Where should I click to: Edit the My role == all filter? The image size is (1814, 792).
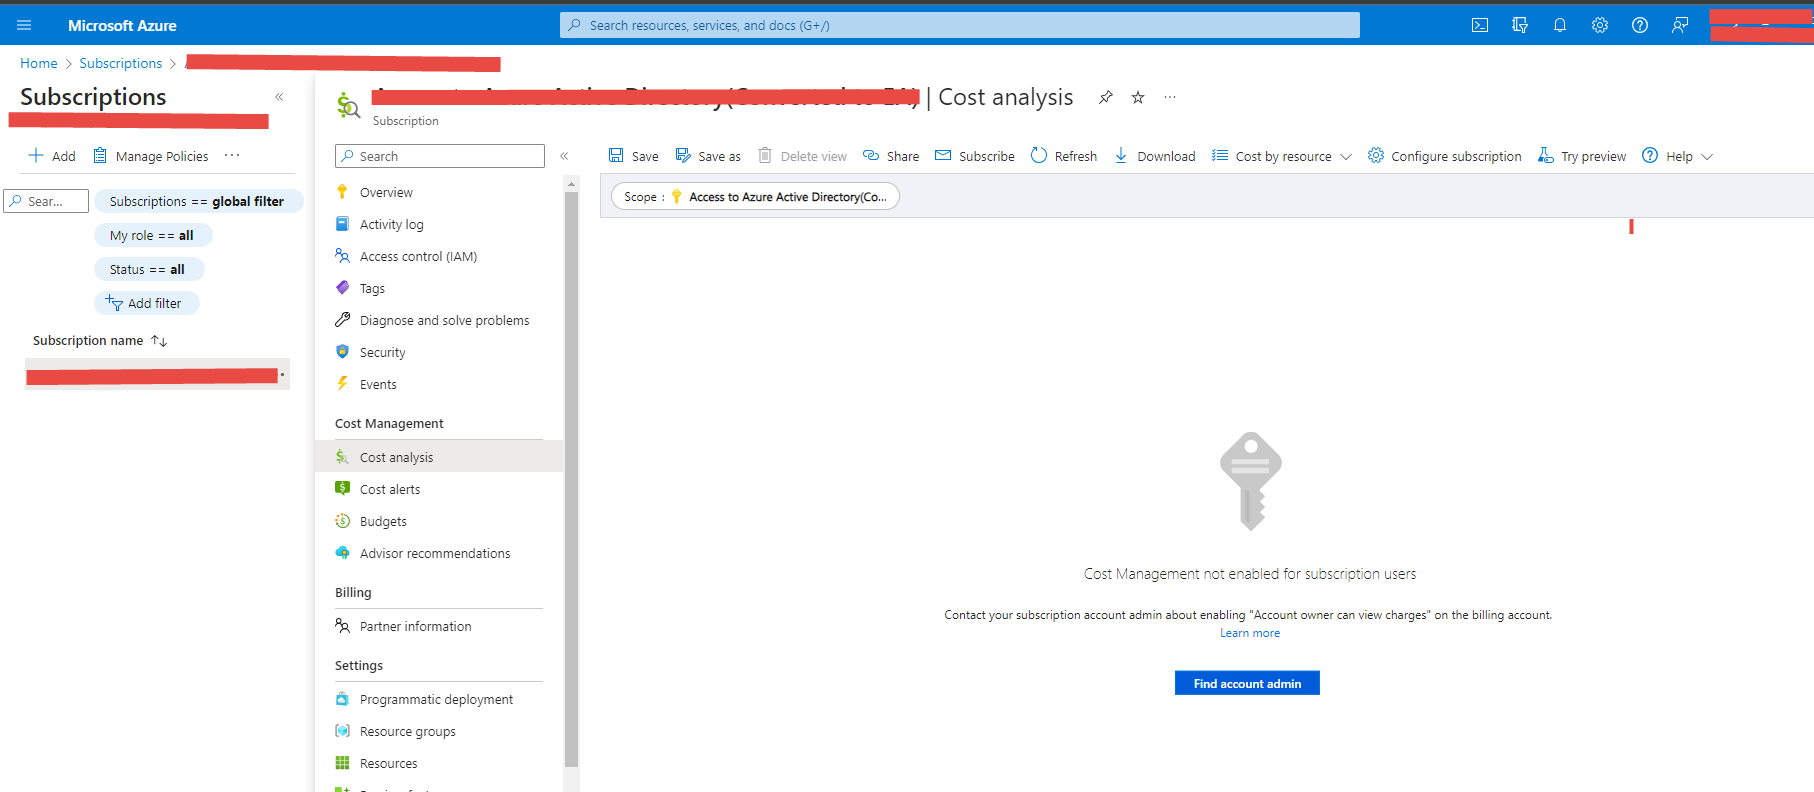[152, 235]
